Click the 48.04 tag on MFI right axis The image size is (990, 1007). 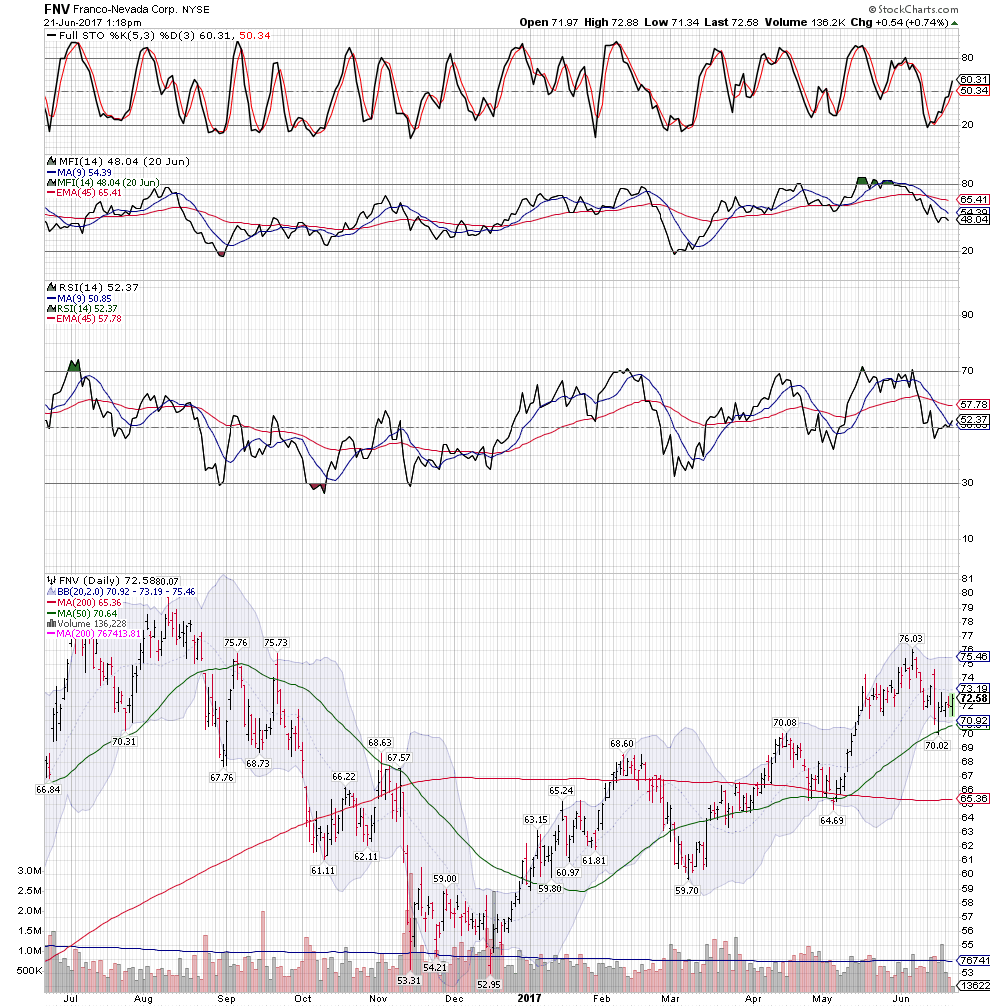point(974,220)
